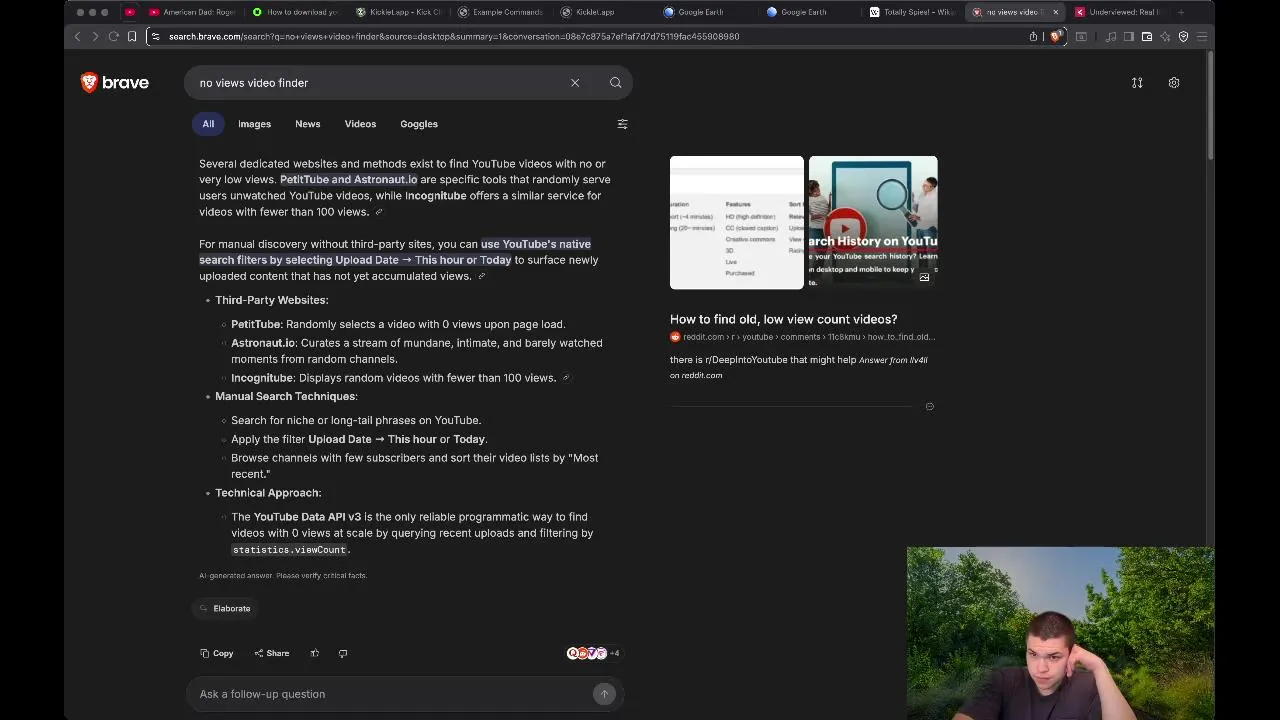This screenshot has width=1280, height=720.
Task: Click the browser back arrow
Action: click(77, 36)
